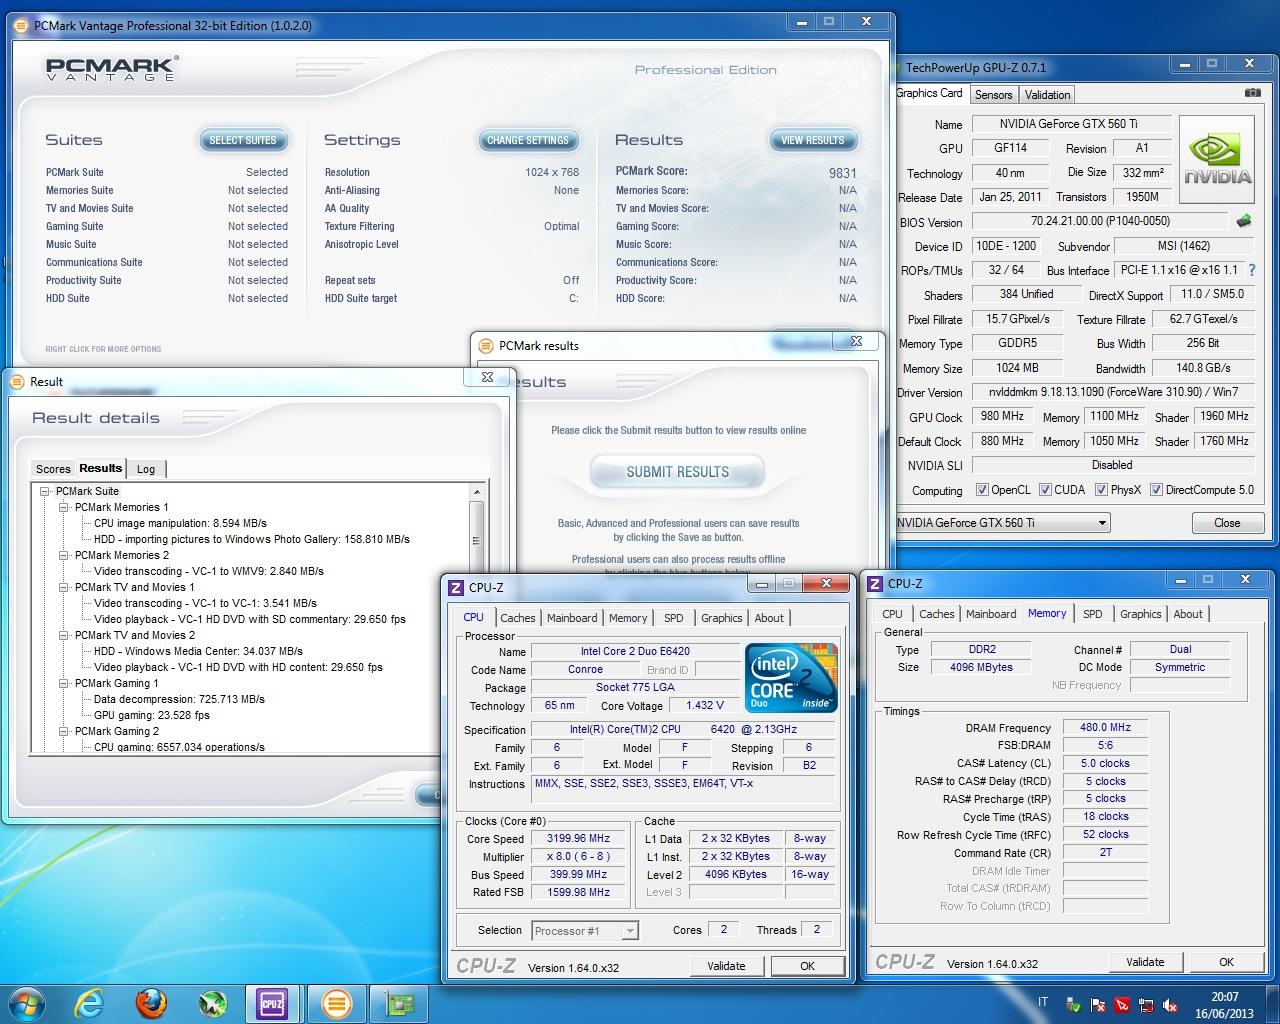Screen dimensions: 1280x1024
Task: Toggle the DirectCompute 5.0 checkbox
Action: (x=1156, y=490)
